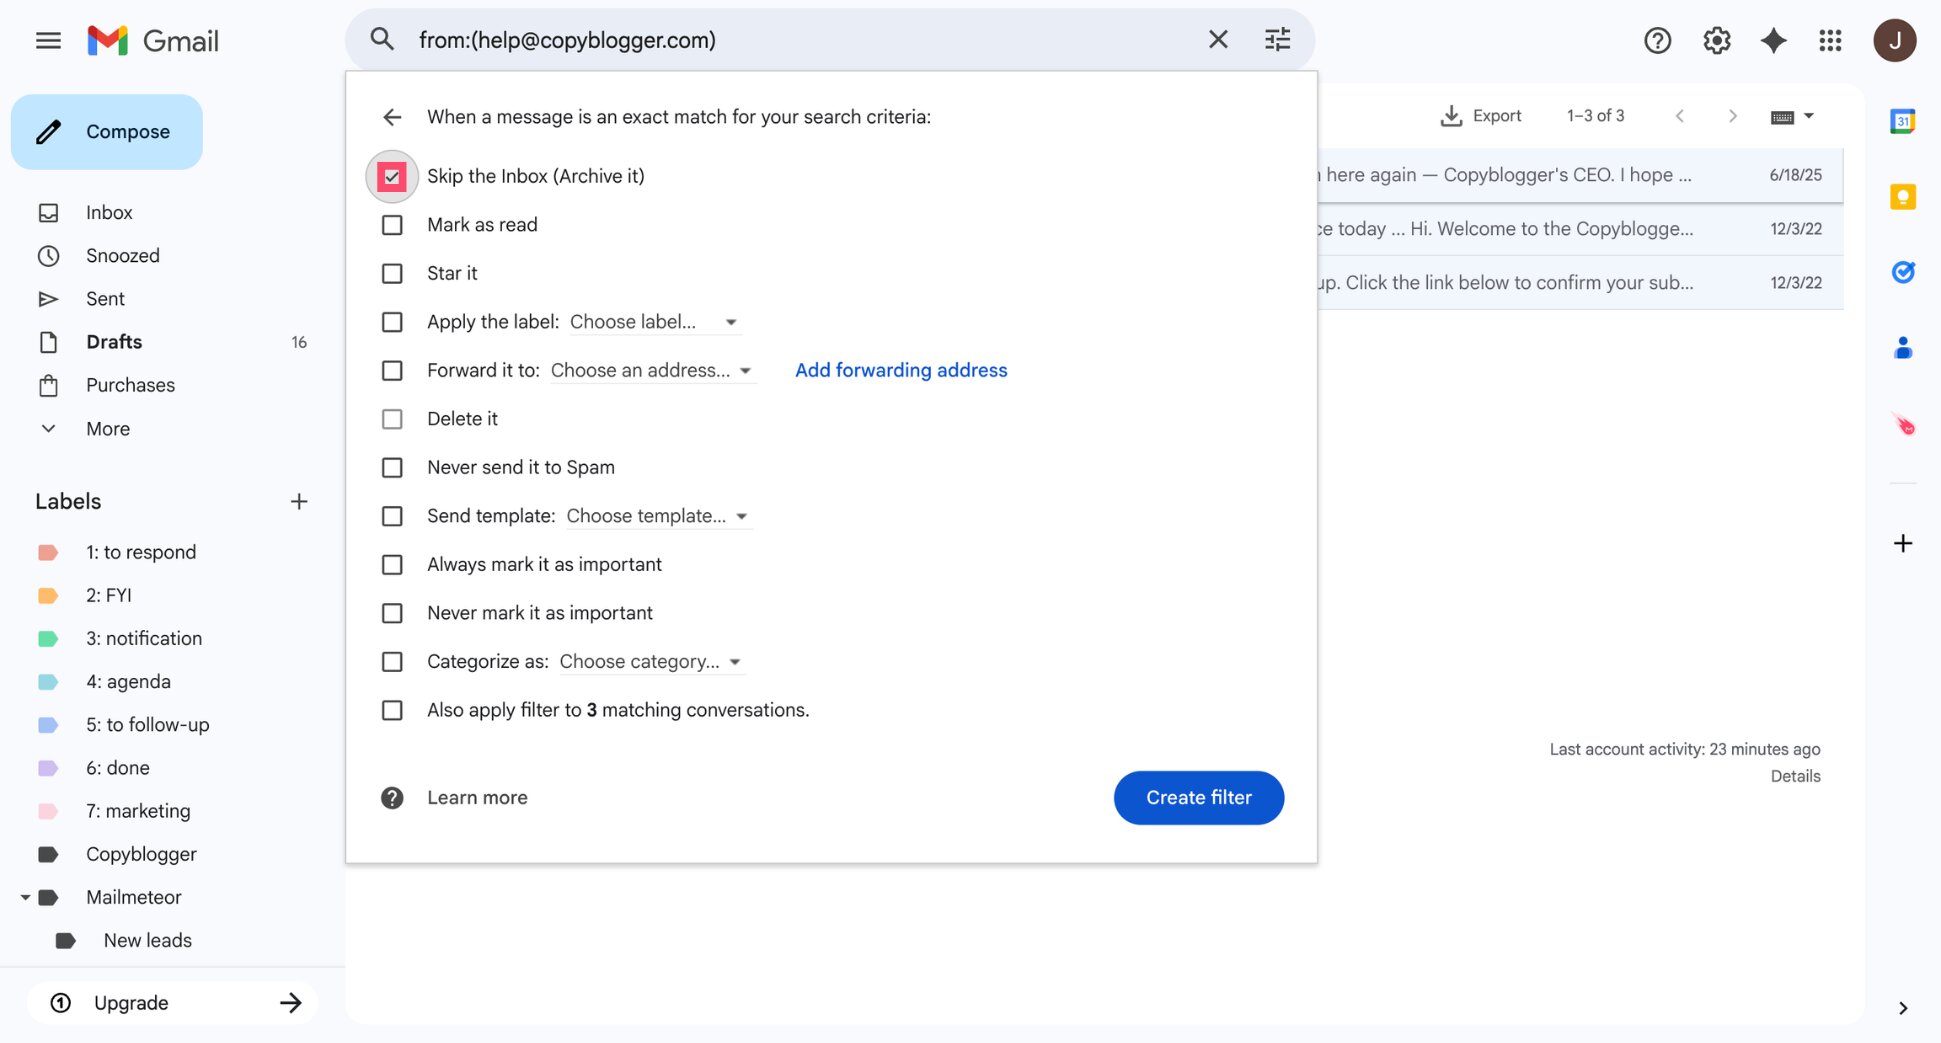Open Google Calendar in the side panel
The height and width of the screenshot is (1043, 1941).
[x=1902, y=120]
